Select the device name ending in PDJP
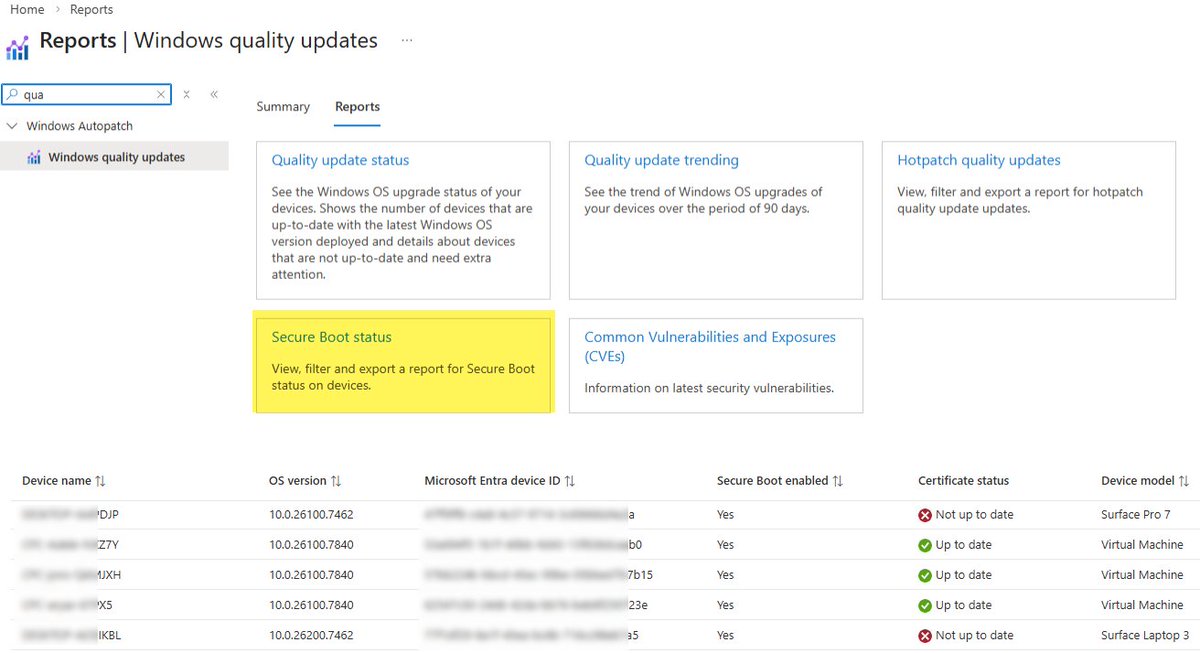Screen dimensions: 1200x653 71,515
